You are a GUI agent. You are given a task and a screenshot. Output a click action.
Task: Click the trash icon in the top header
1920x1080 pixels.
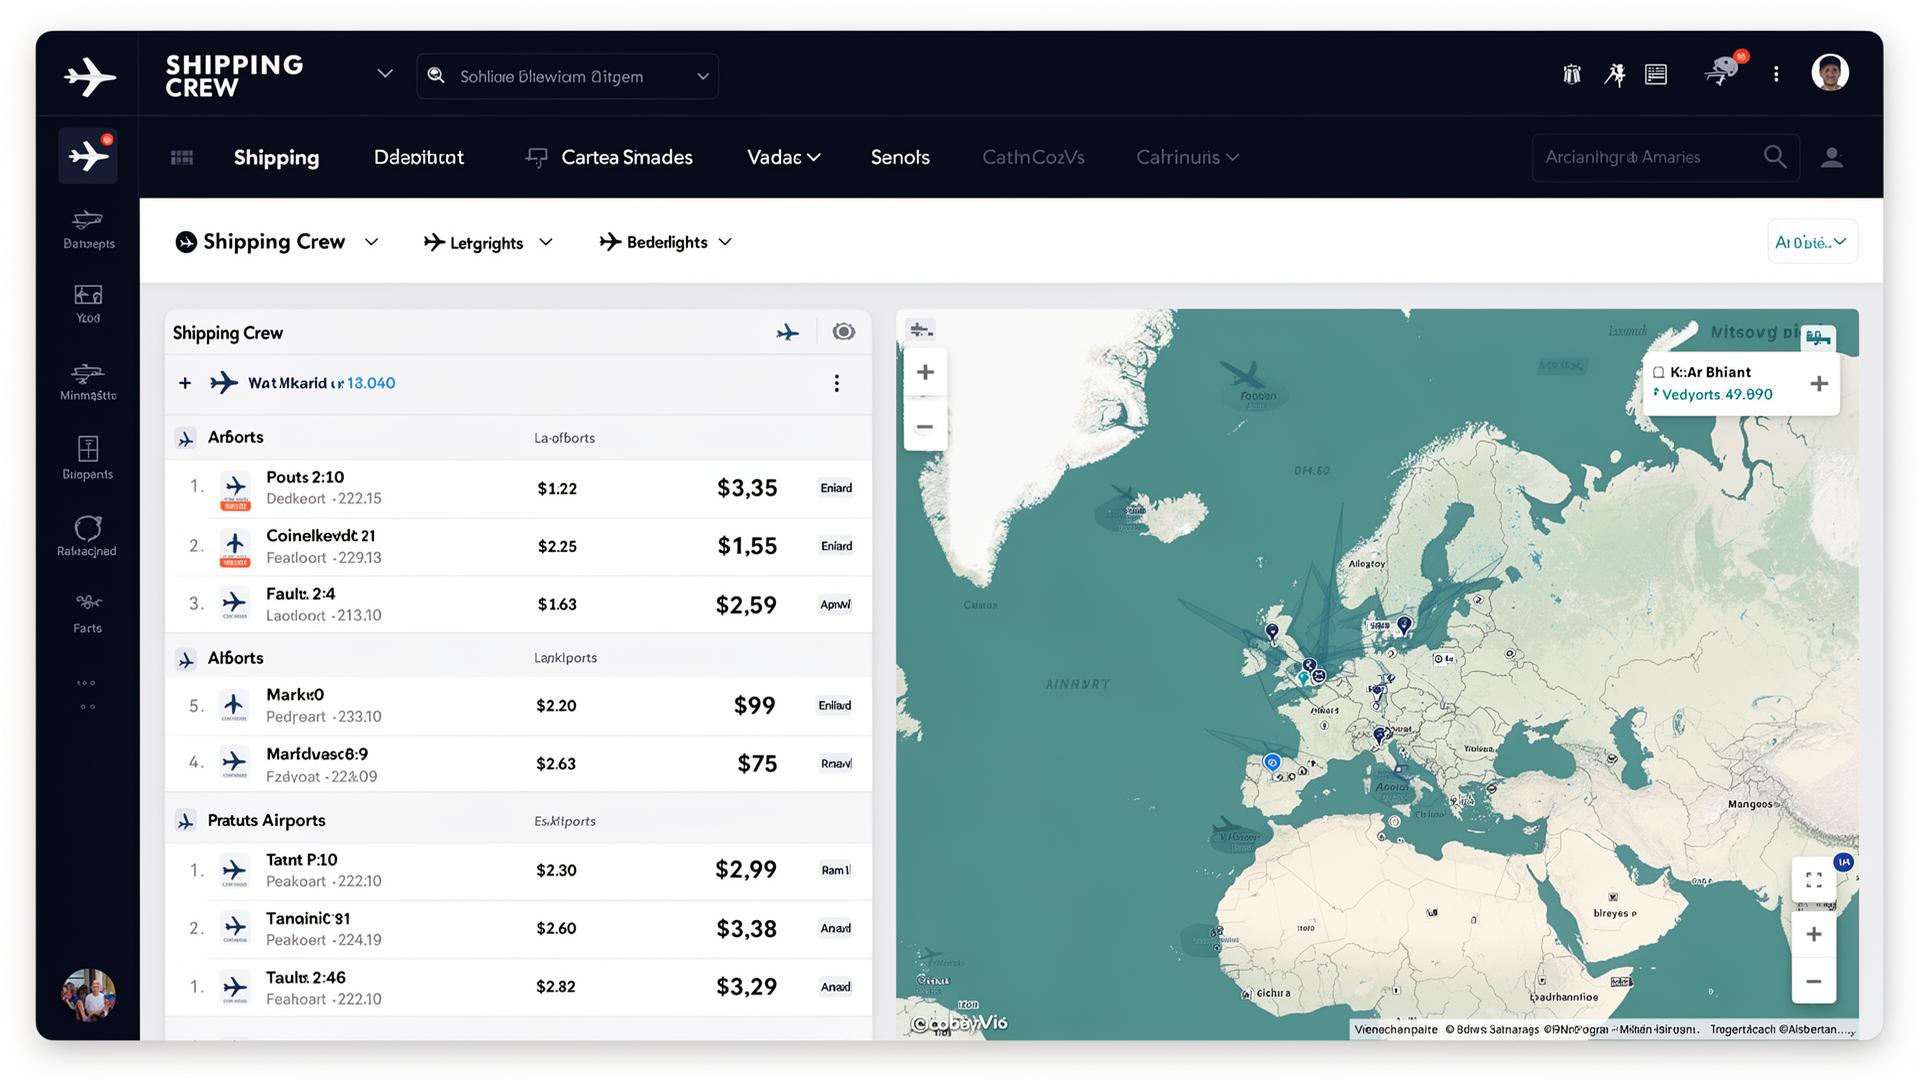click(1572, 74)
